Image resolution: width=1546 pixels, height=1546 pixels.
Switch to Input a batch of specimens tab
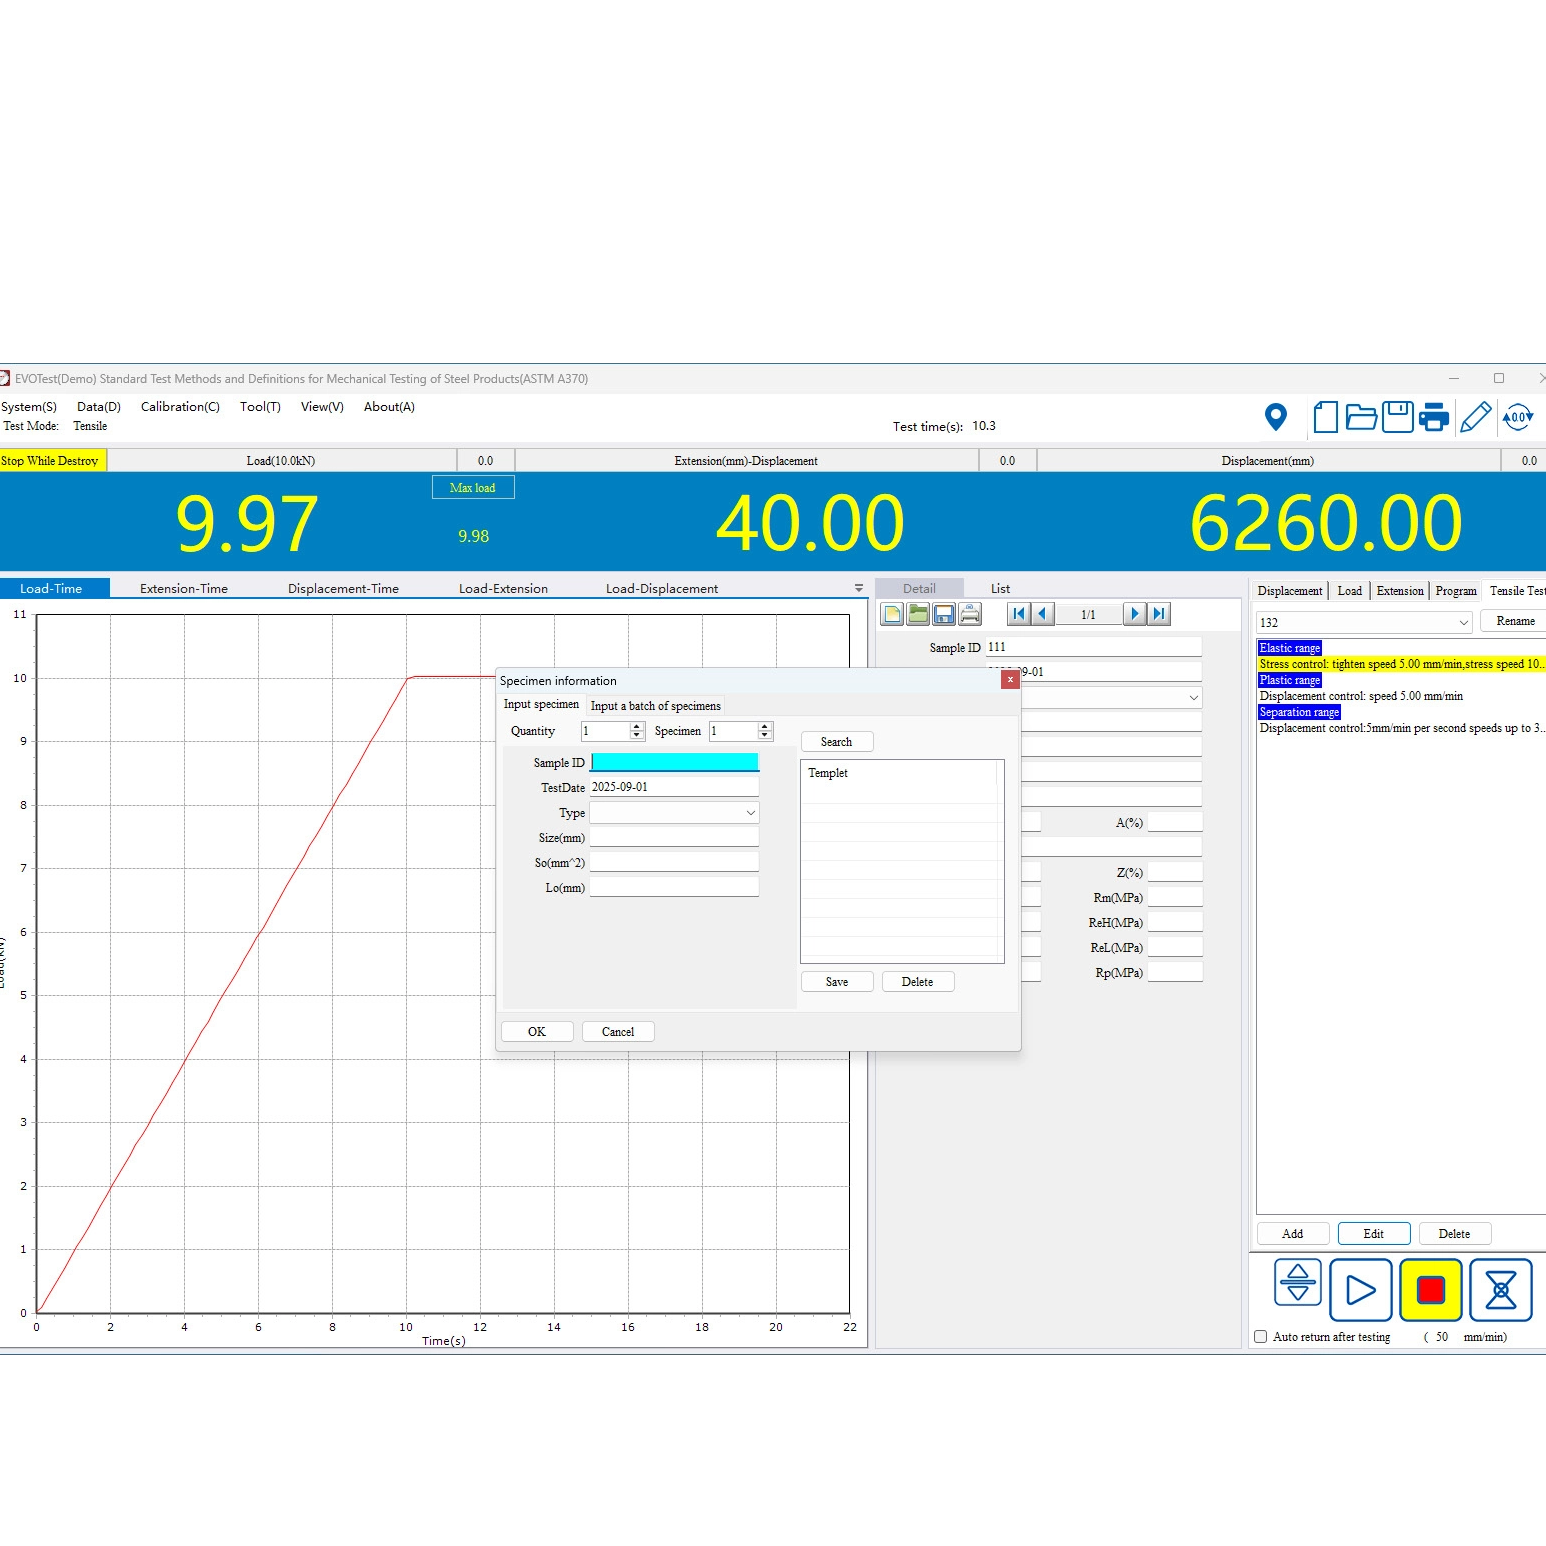655,706
